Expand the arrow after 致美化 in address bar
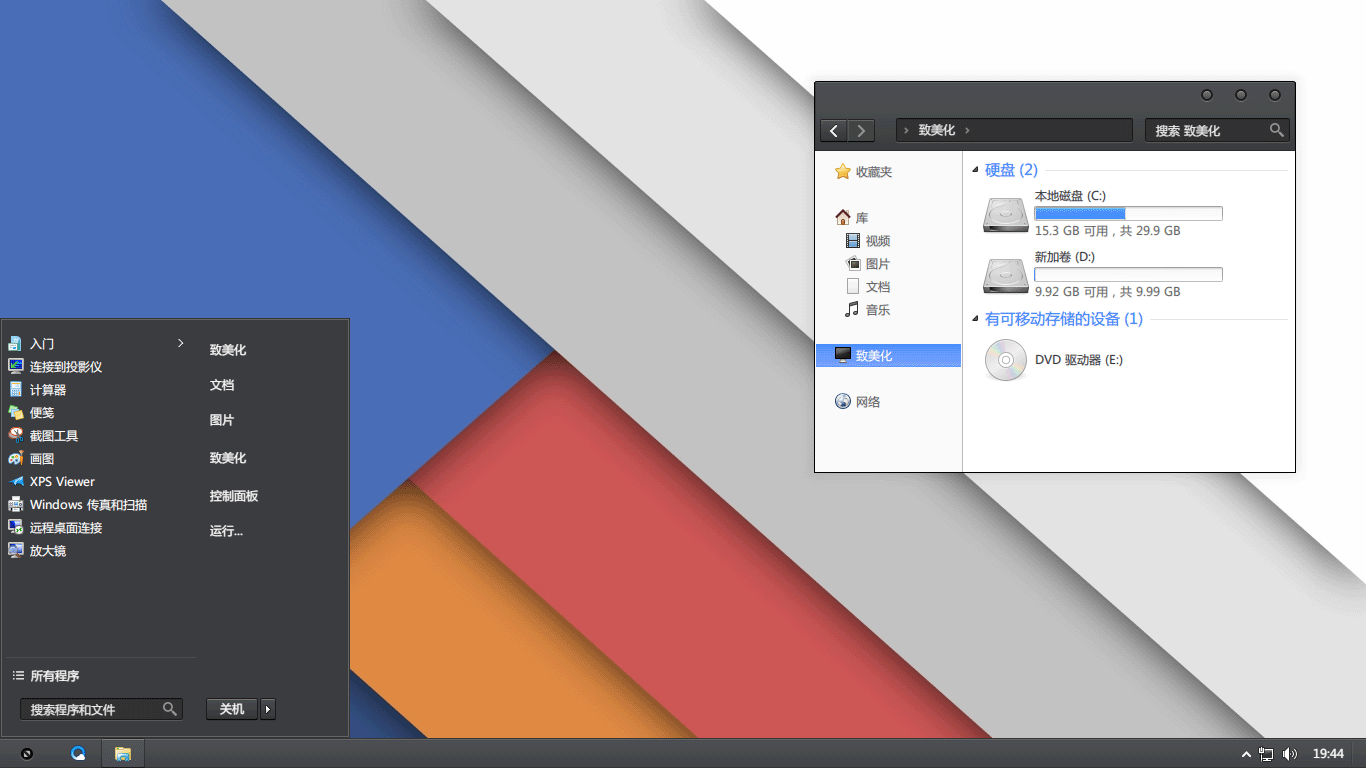The height and width of the screenshot is (768, 1366). [967, 131]
